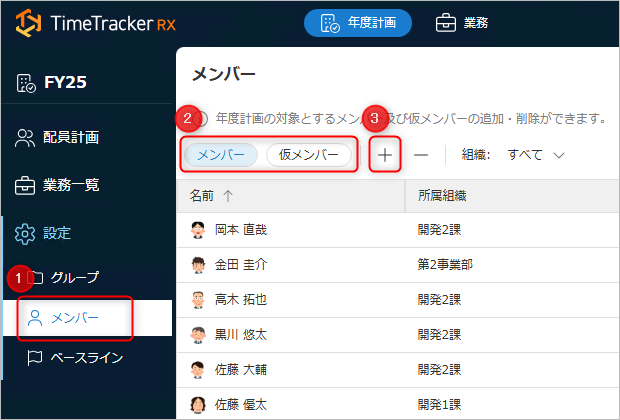Switch to 仮メンバー toggle pill
The width and height of the screenshot is (620, 420).
308,155
